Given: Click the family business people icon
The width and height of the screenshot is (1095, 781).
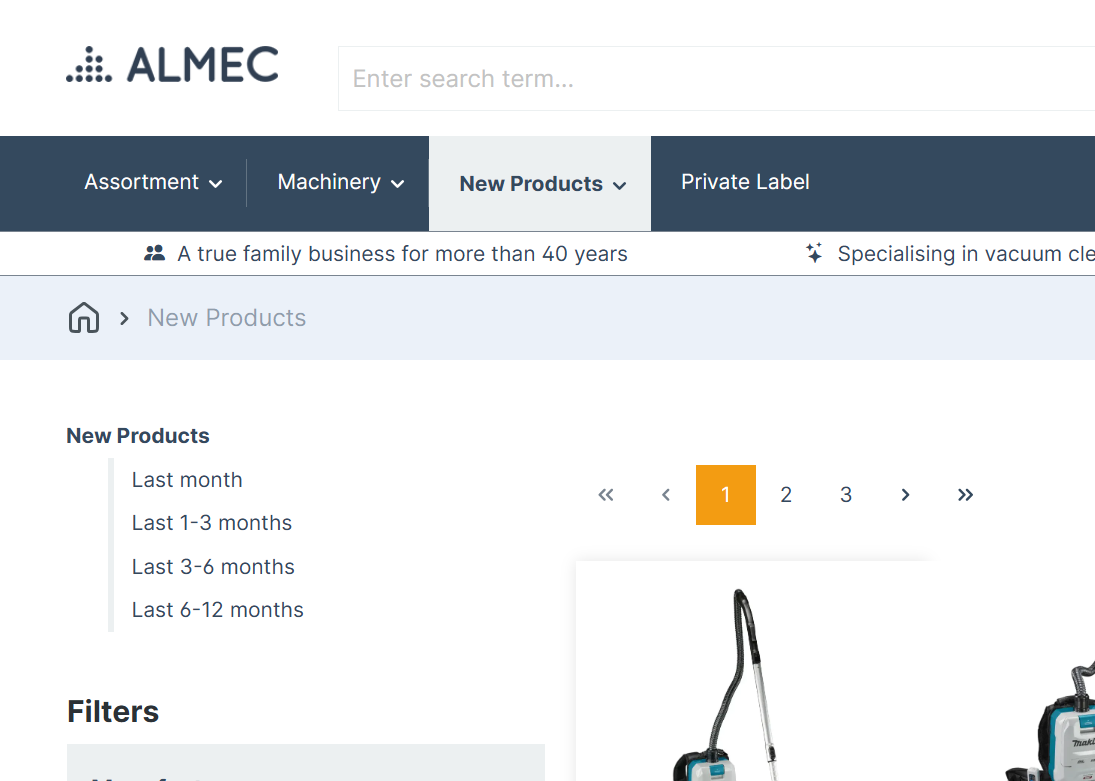Looking at the screenshot, I should (154, 254).
